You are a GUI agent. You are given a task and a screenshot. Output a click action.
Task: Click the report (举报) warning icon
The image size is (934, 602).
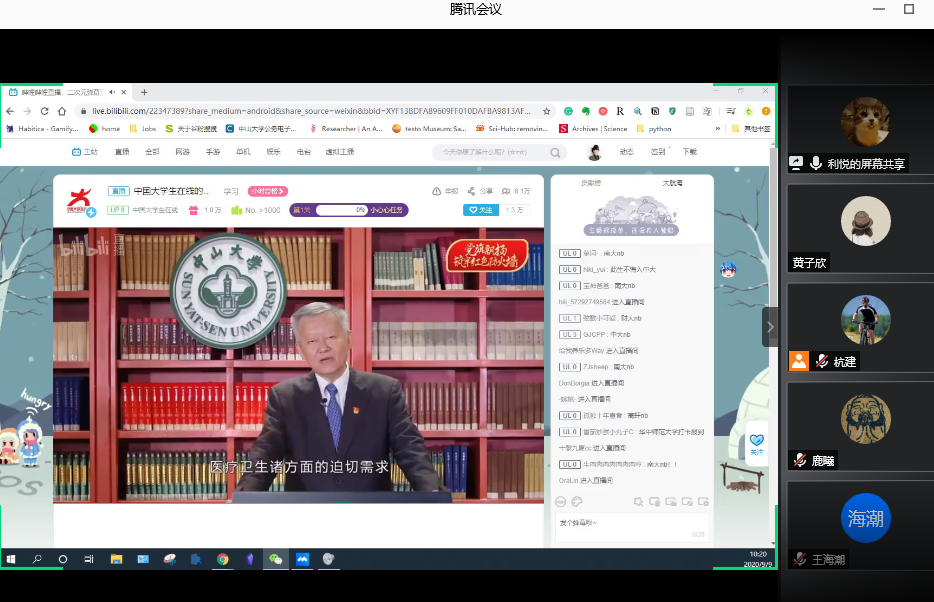437,191
